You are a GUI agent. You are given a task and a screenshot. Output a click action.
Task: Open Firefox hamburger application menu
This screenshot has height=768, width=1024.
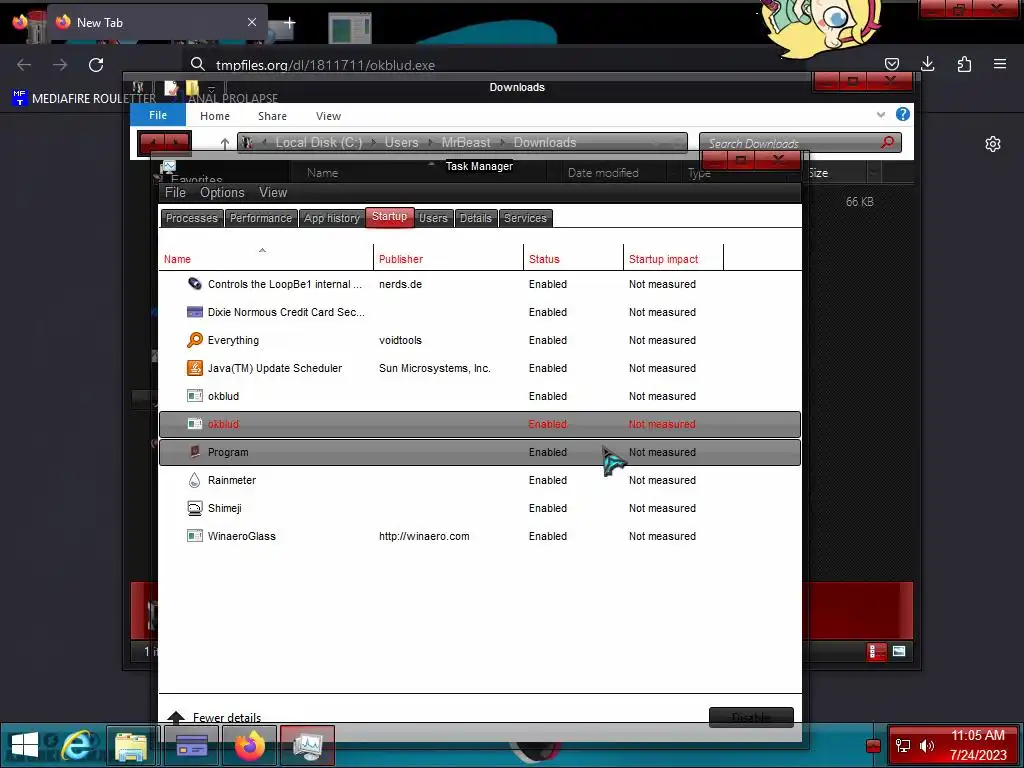[x=1000, y=64]
